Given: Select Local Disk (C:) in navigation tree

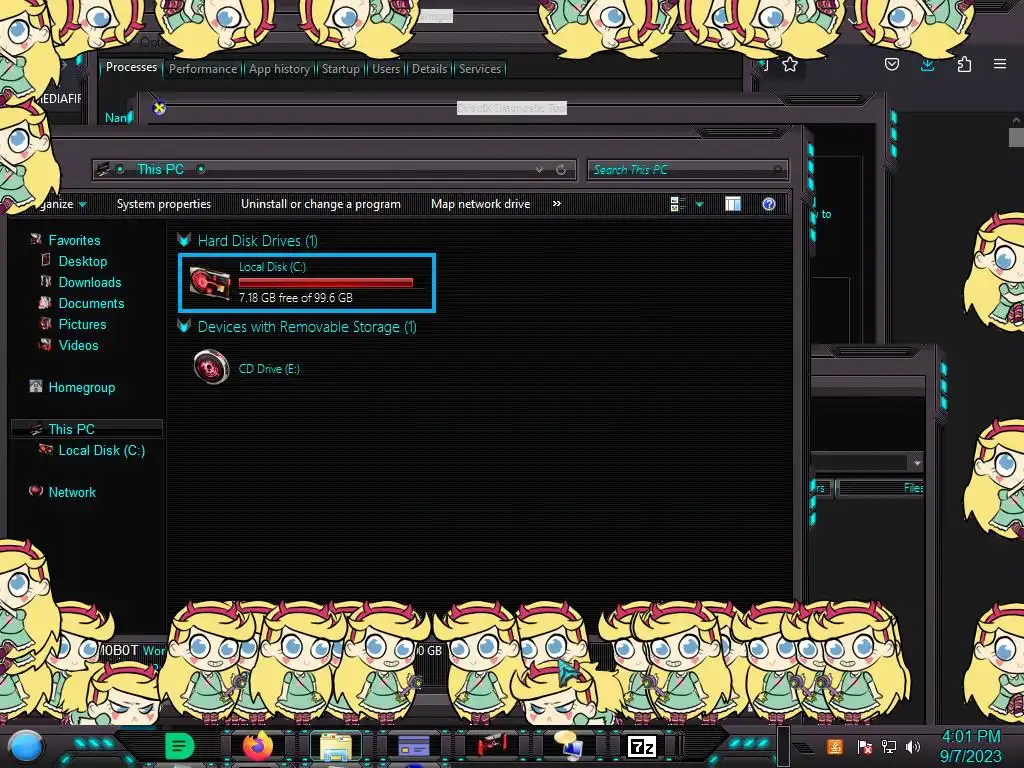Looking at the screenshot, I should pyautogui.click(x=101, y=450).
